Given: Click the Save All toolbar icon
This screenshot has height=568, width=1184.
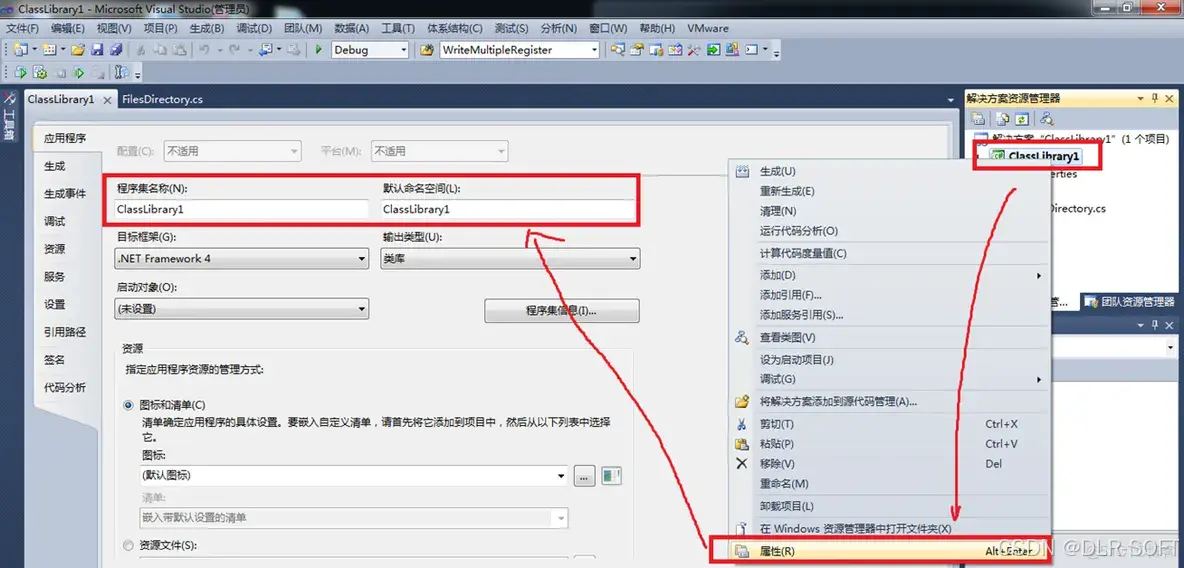Looking at the screenshot, I should point(116,50).
